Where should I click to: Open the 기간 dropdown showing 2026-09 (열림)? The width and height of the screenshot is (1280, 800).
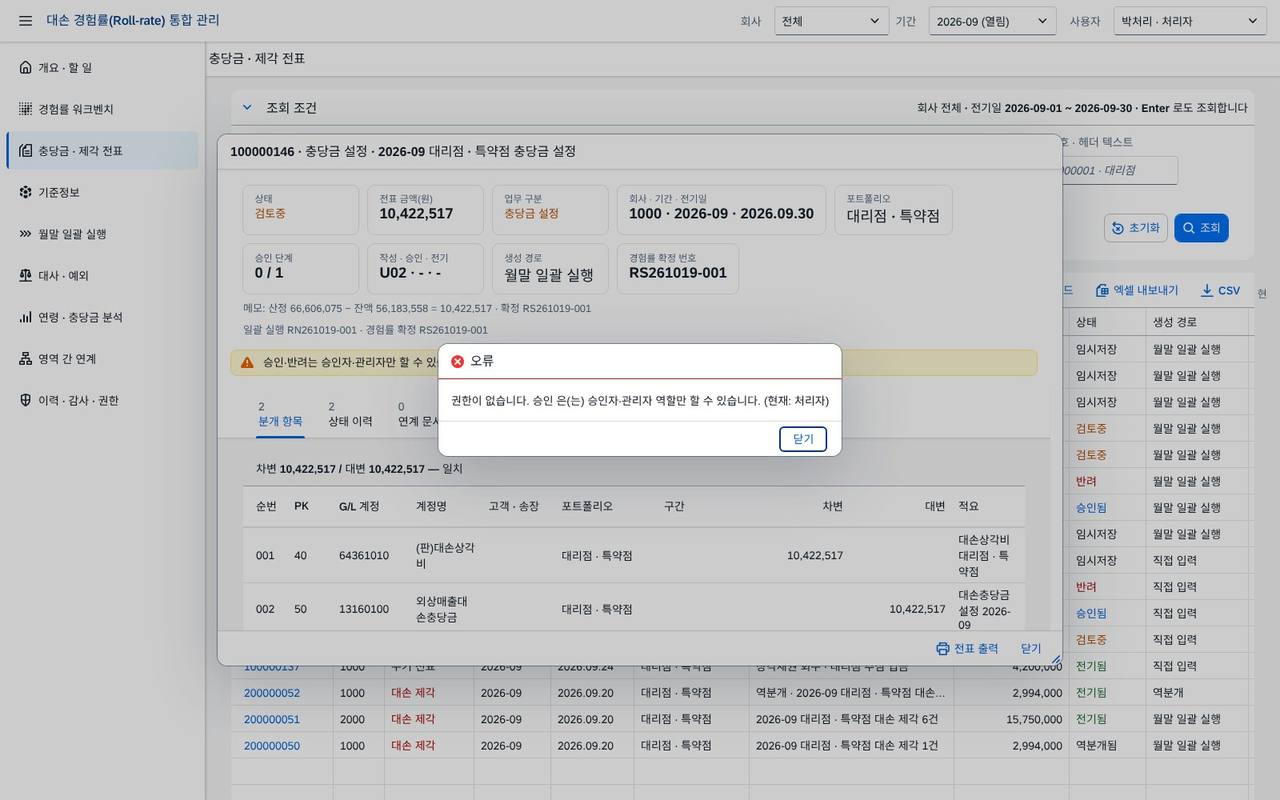coord(992,21)
